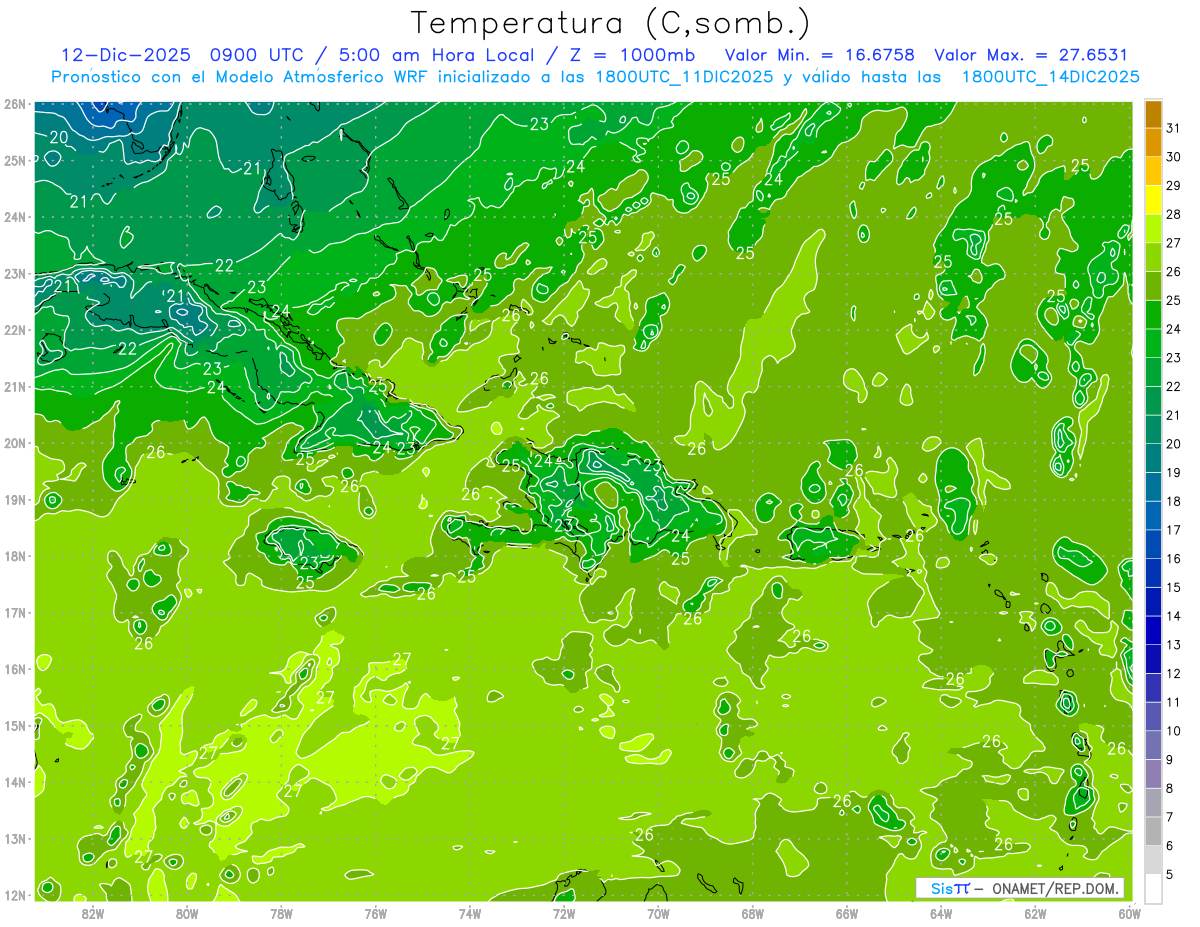Click the "68W" longitude axis label
The image size is (1200, 927).
coord(753,913)
